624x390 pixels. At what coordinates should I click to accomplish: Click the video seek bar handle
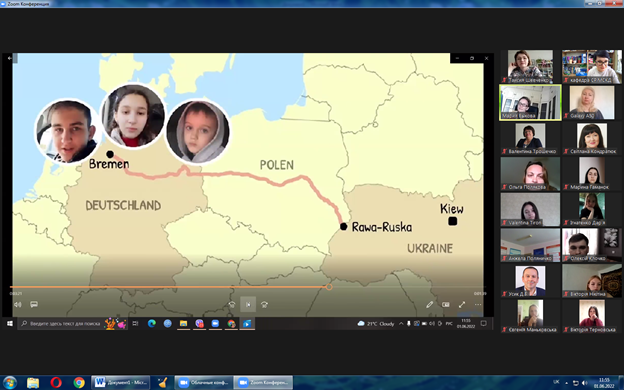point(329,287)
